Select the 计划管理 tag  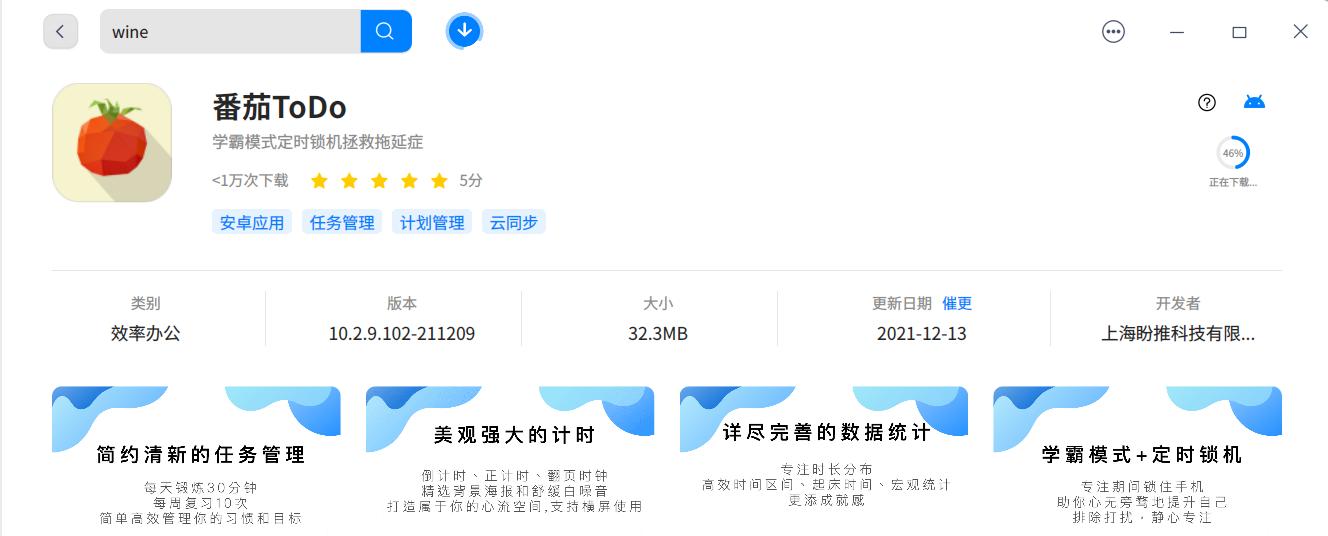point(432,222)
